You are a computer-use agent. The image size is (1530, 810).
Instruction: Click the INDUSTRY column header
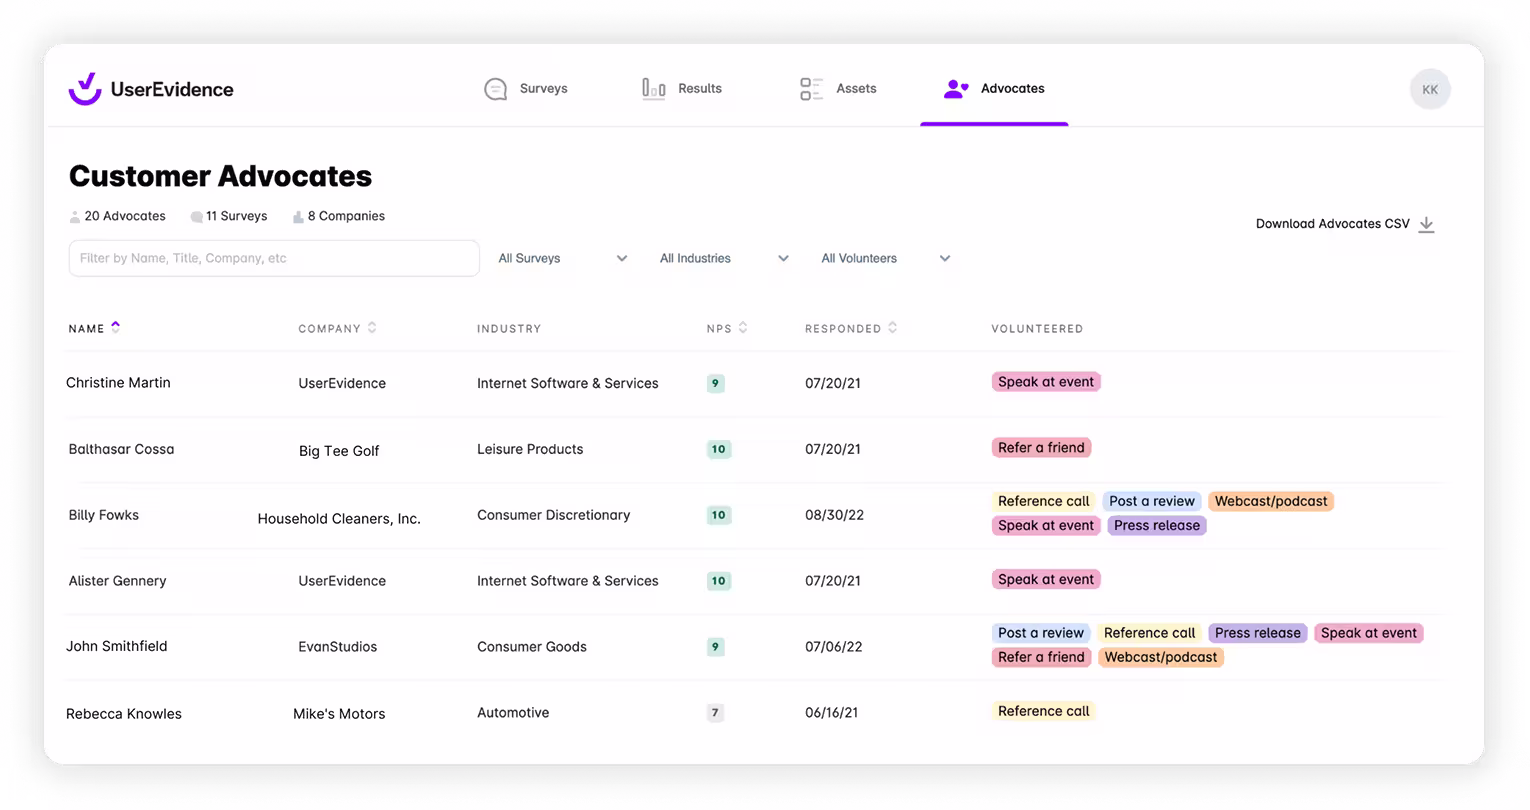[509, 329]
